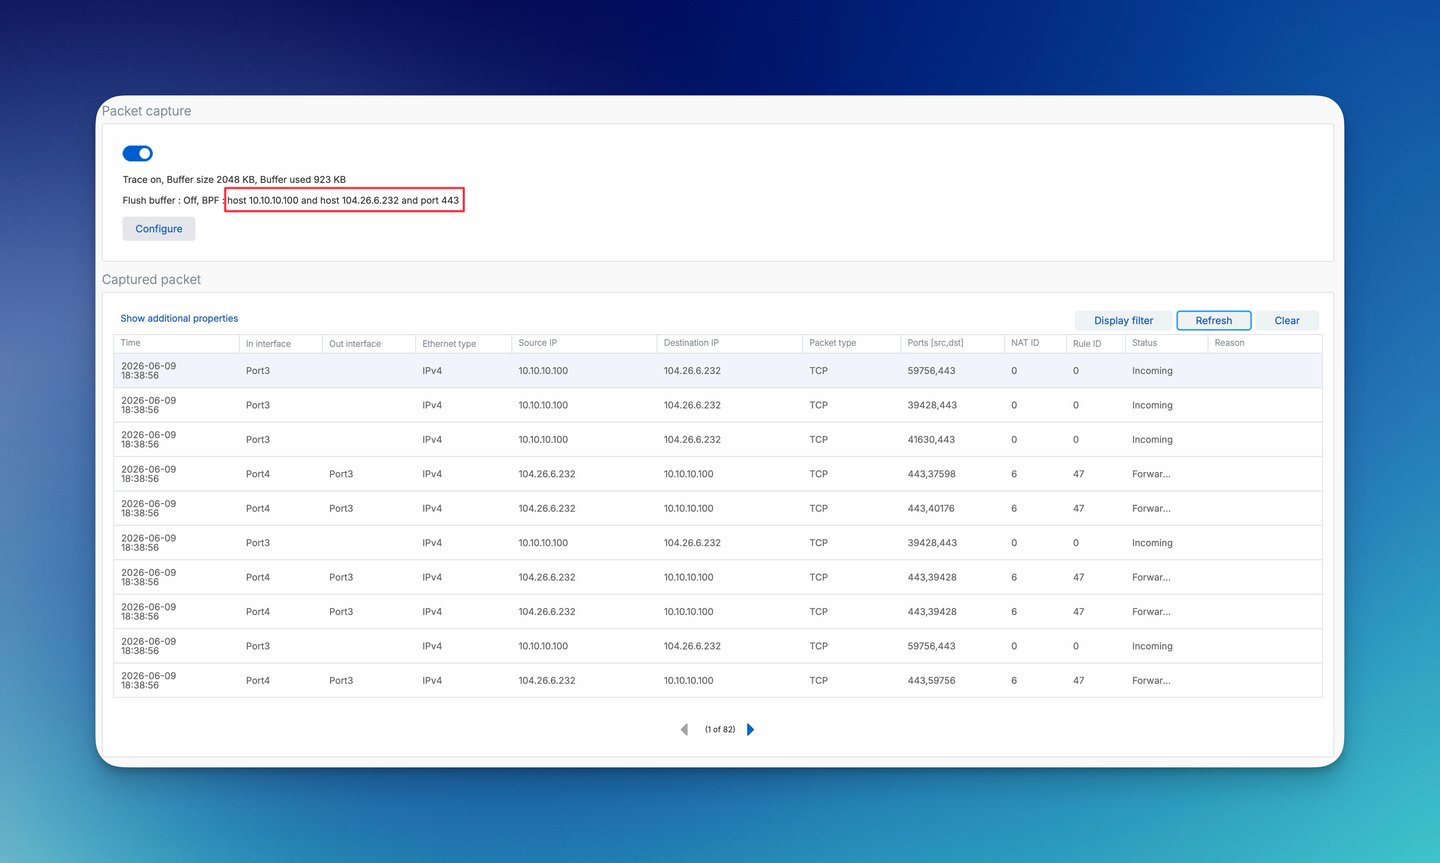This screenshot has height=863, width=1440.
Task: Select Port3 out interface of 443,40176 row
Action: (x=341, y=509)
